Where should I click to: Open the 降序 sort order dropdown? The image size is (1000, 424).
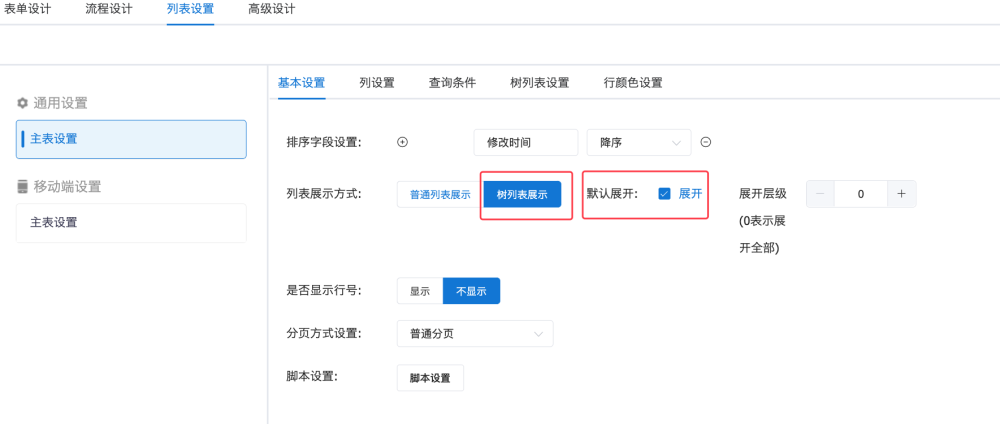pos(638,143)
